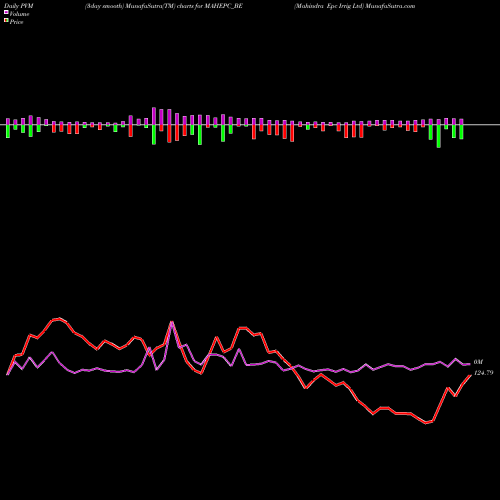
Task: Click the '124.79' price end label
Action: 483,373
